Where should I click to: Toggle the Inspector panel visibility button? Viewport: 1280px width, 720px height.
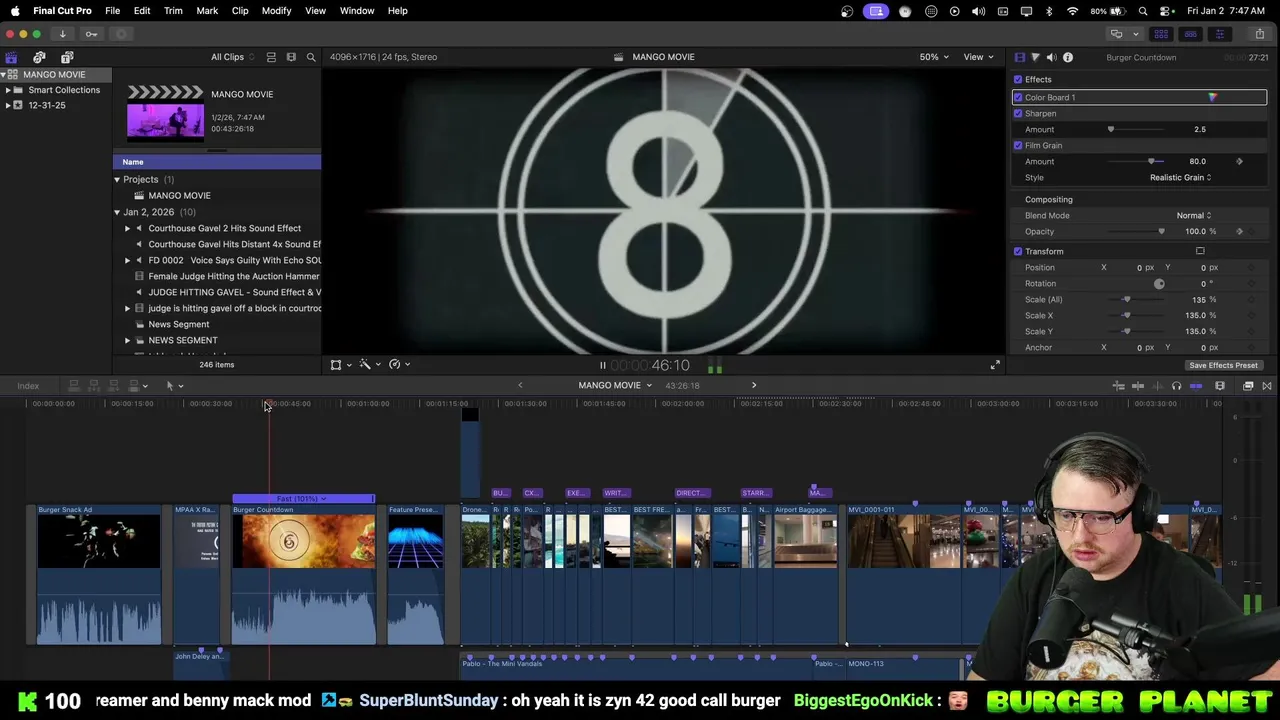(1219, 34)
